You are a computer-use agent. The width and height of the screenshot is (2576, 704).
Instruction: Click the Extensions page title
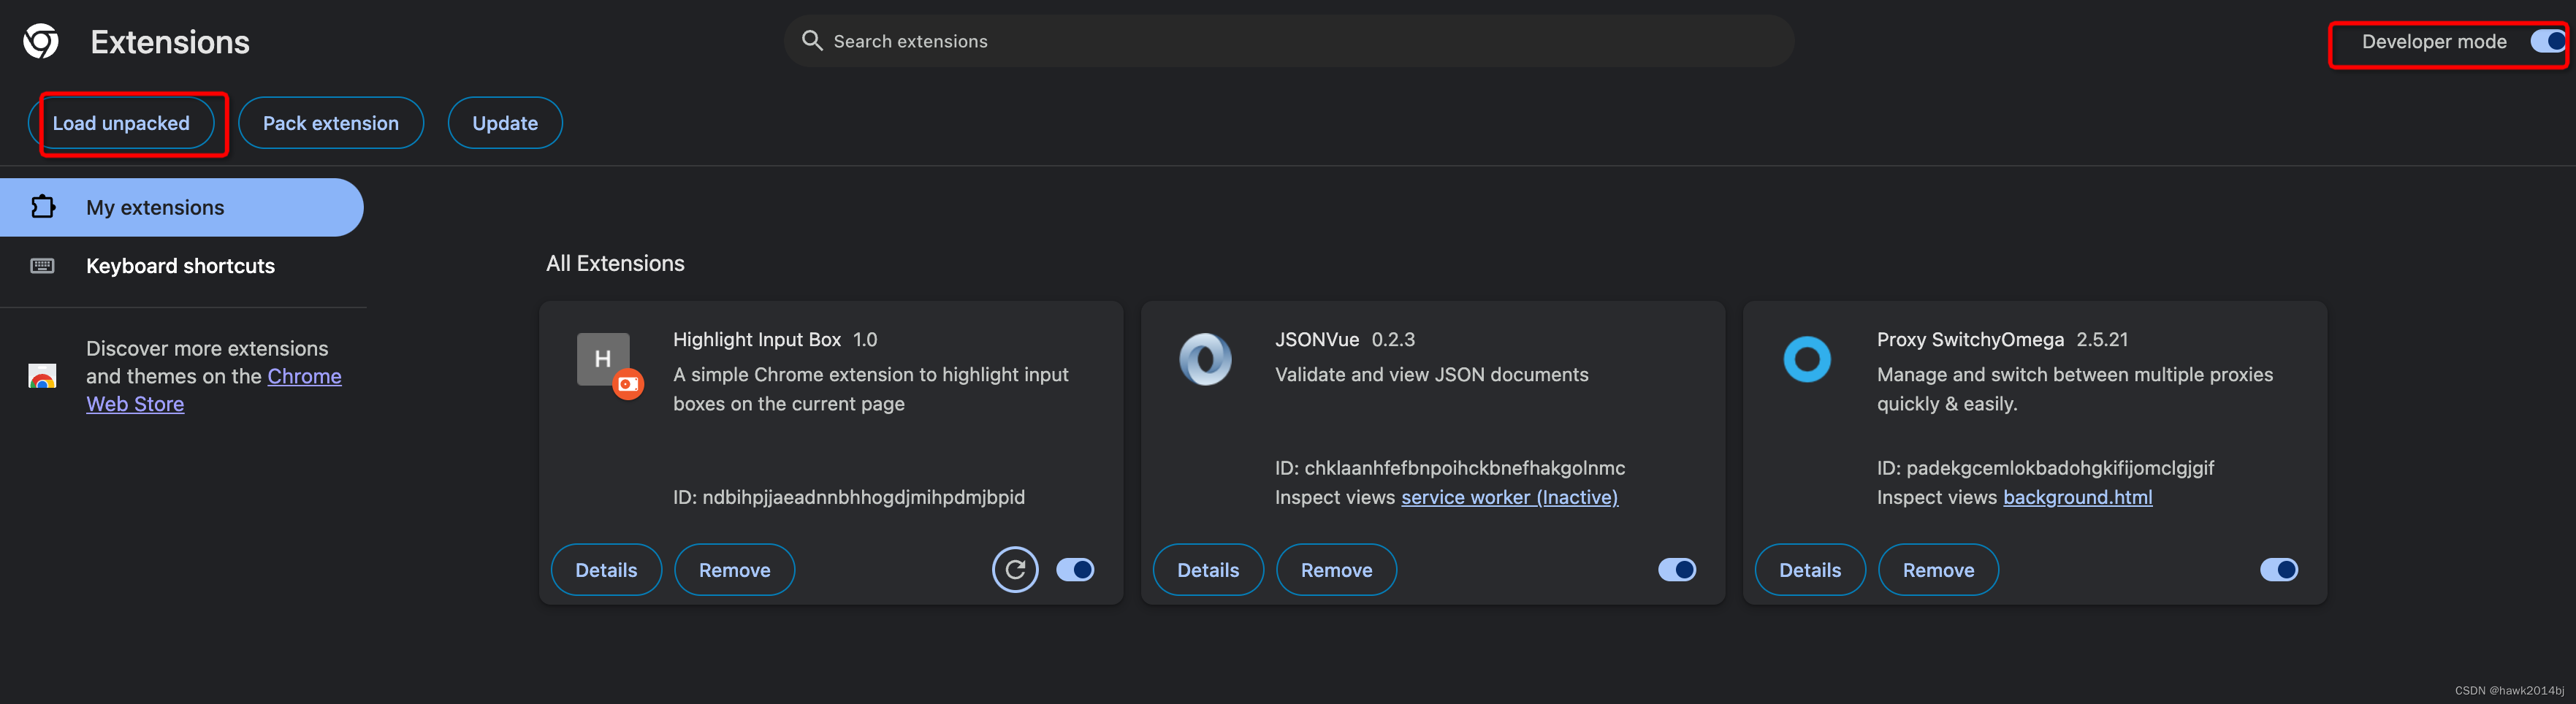click(170, 42)
